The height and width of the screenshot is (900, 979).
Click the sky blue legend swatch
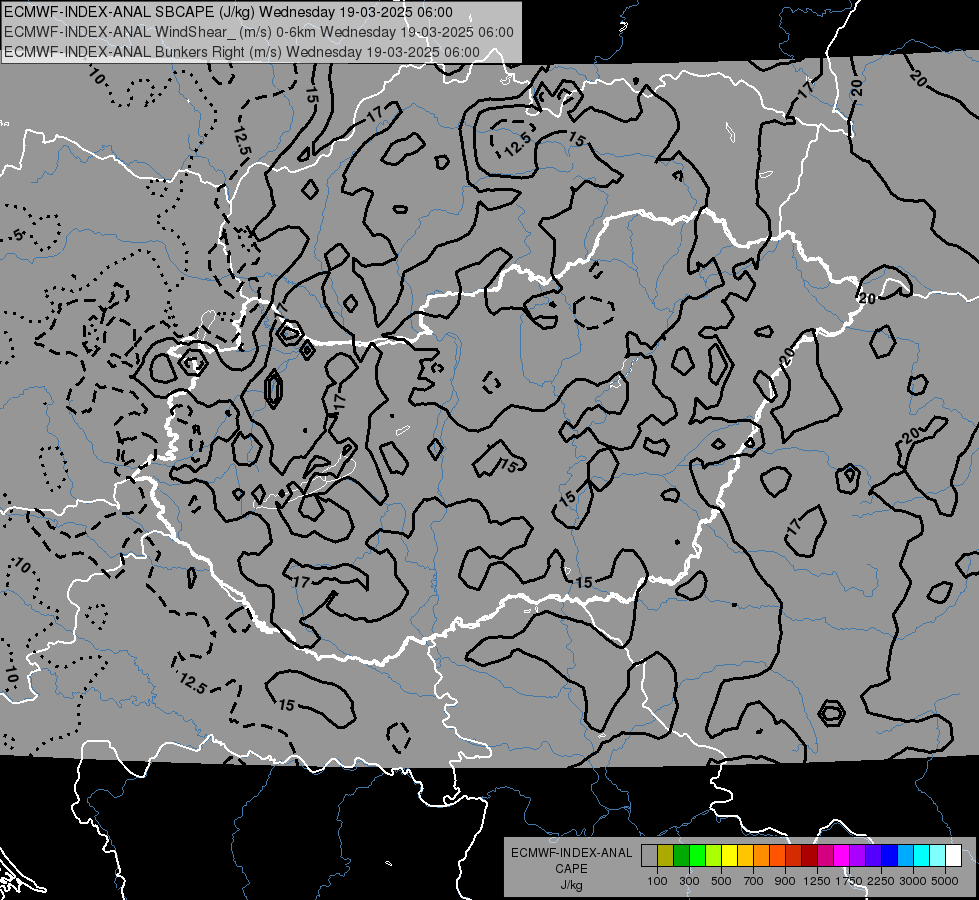pyautogui.click(x=905, y=856)
